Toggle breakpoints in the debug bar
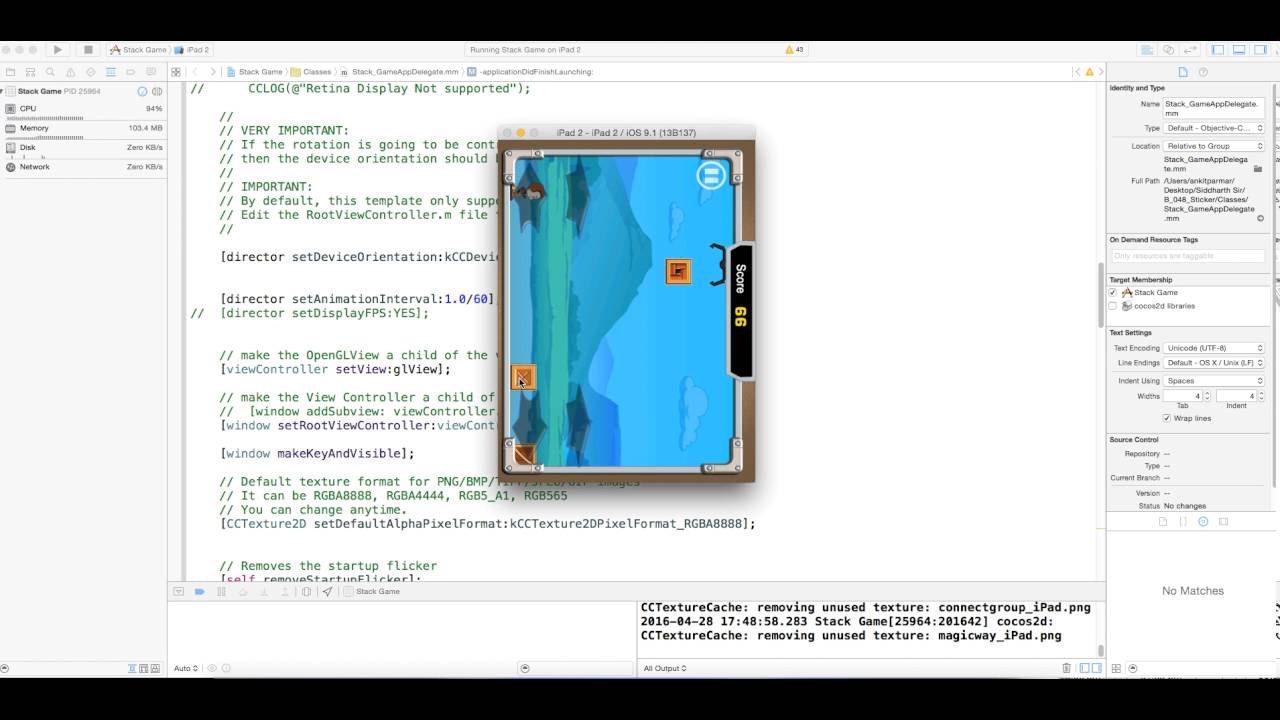Image resolution: width=1280 pixels, height=720 pixels. [199, 592]
